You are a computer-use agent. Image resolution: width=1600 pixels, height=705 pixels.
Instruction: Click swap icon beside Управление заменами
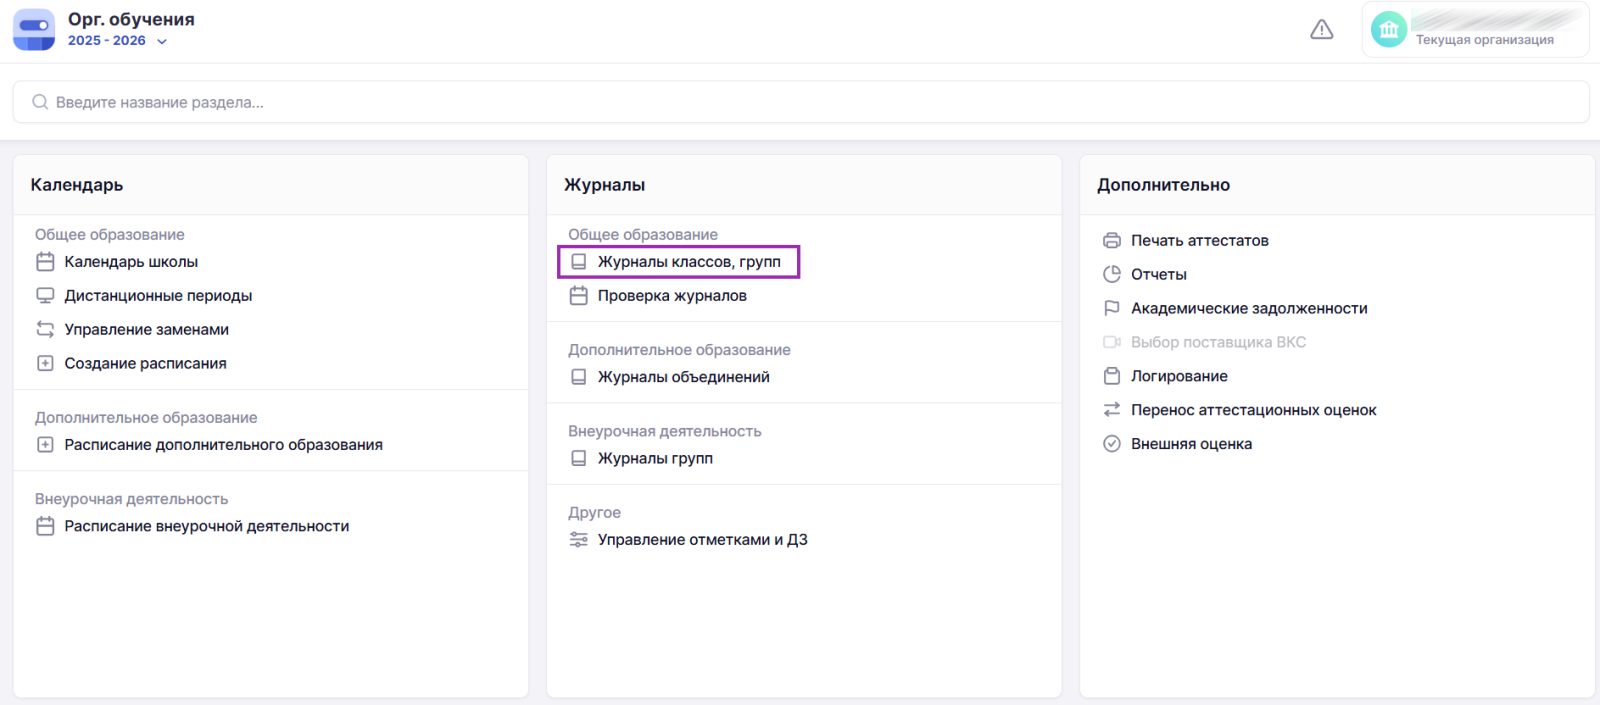(x=45, y=330)
